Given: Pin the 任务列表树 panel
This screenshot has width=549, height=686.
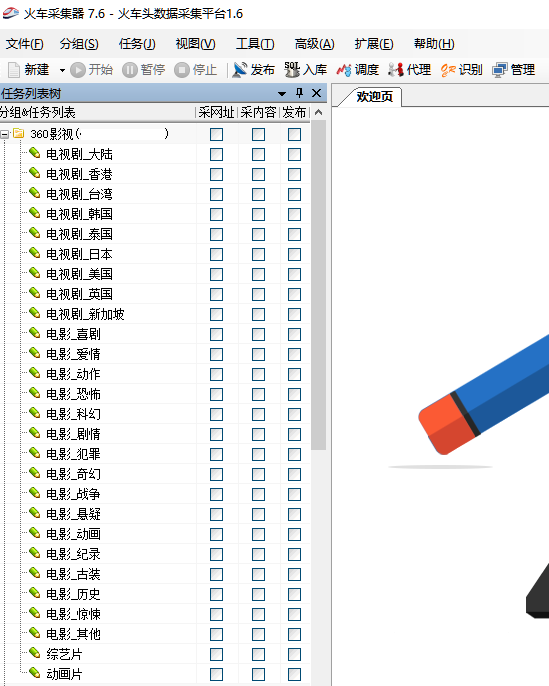Looking at the screenshot, I should click(x=299, y=93).
